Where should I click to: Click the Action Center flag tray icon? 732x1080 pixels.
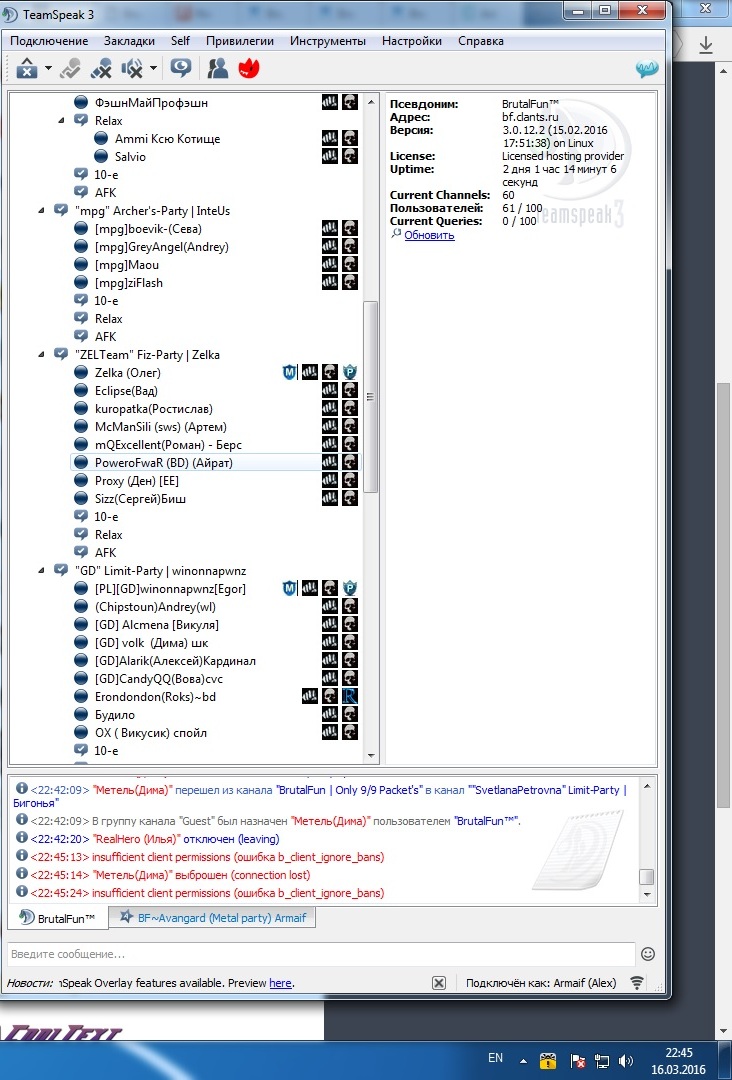(577, 1061)
